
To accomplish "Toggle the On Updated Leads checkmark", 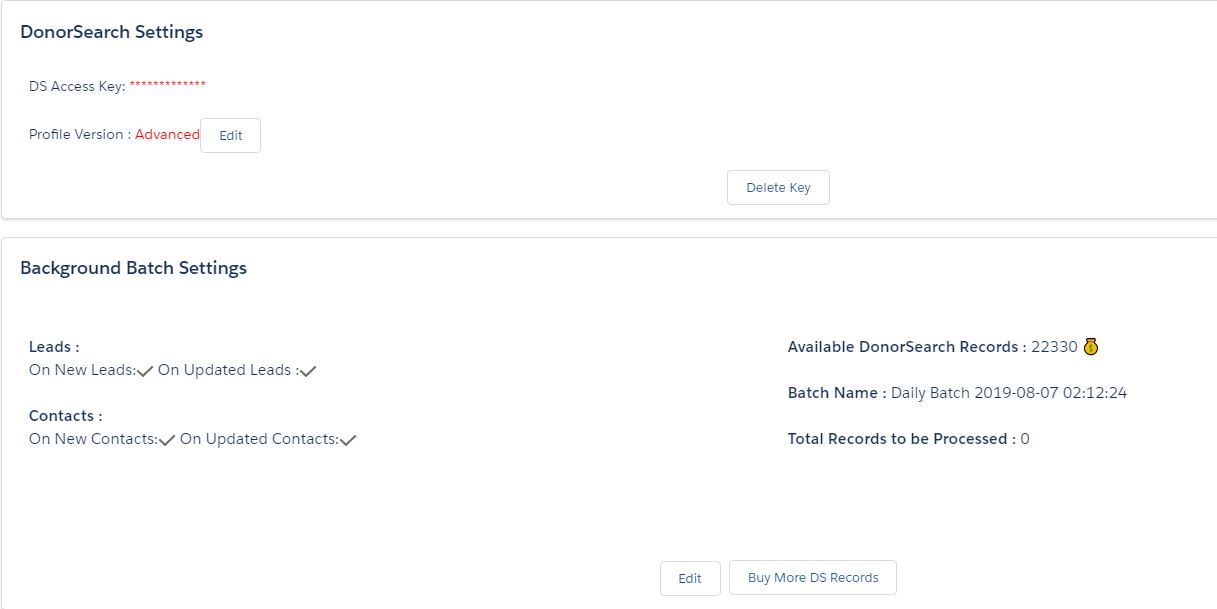I will click(x=308, y=371).
